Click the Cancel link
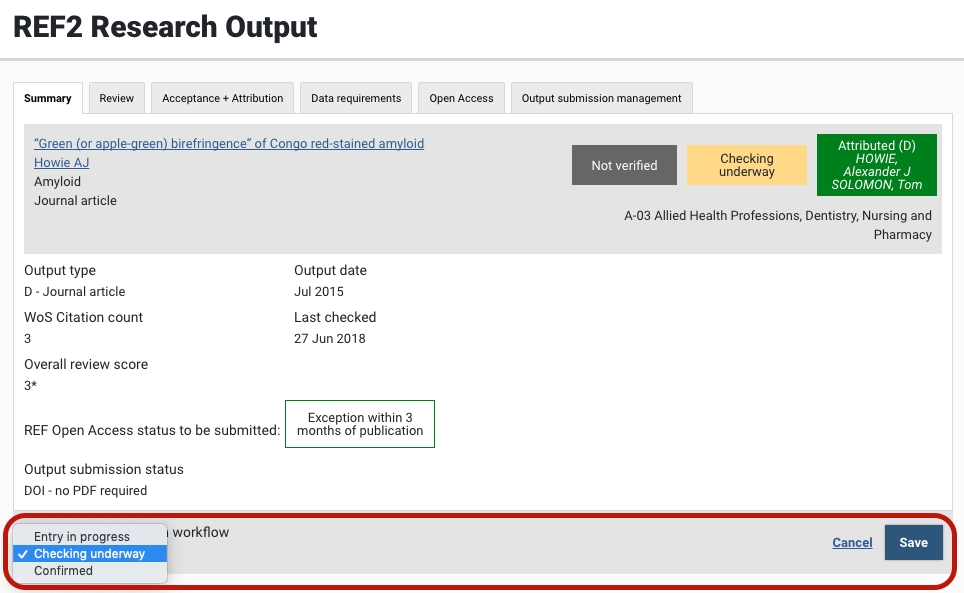 click(x=852, y=543)
